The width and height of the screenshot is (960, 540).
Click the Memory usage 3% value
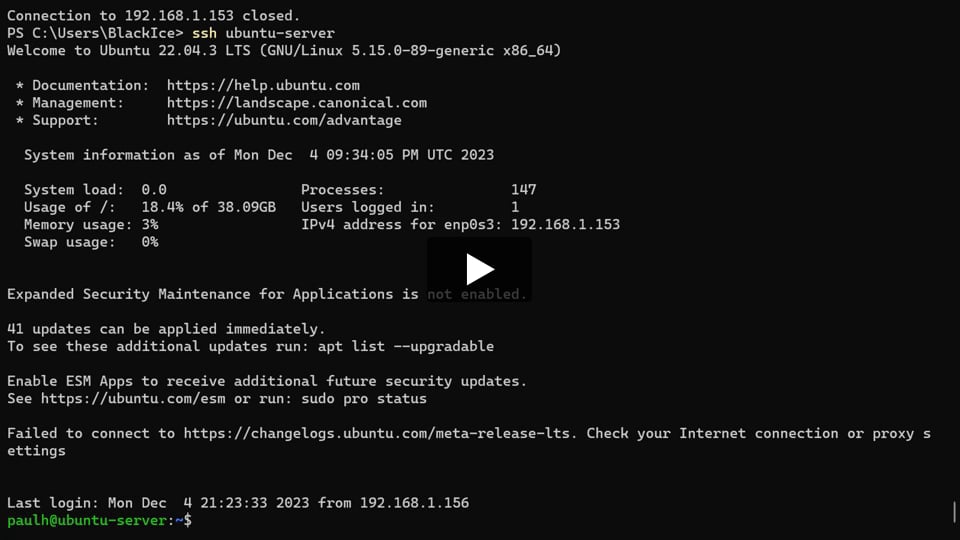tap(150, 225)
